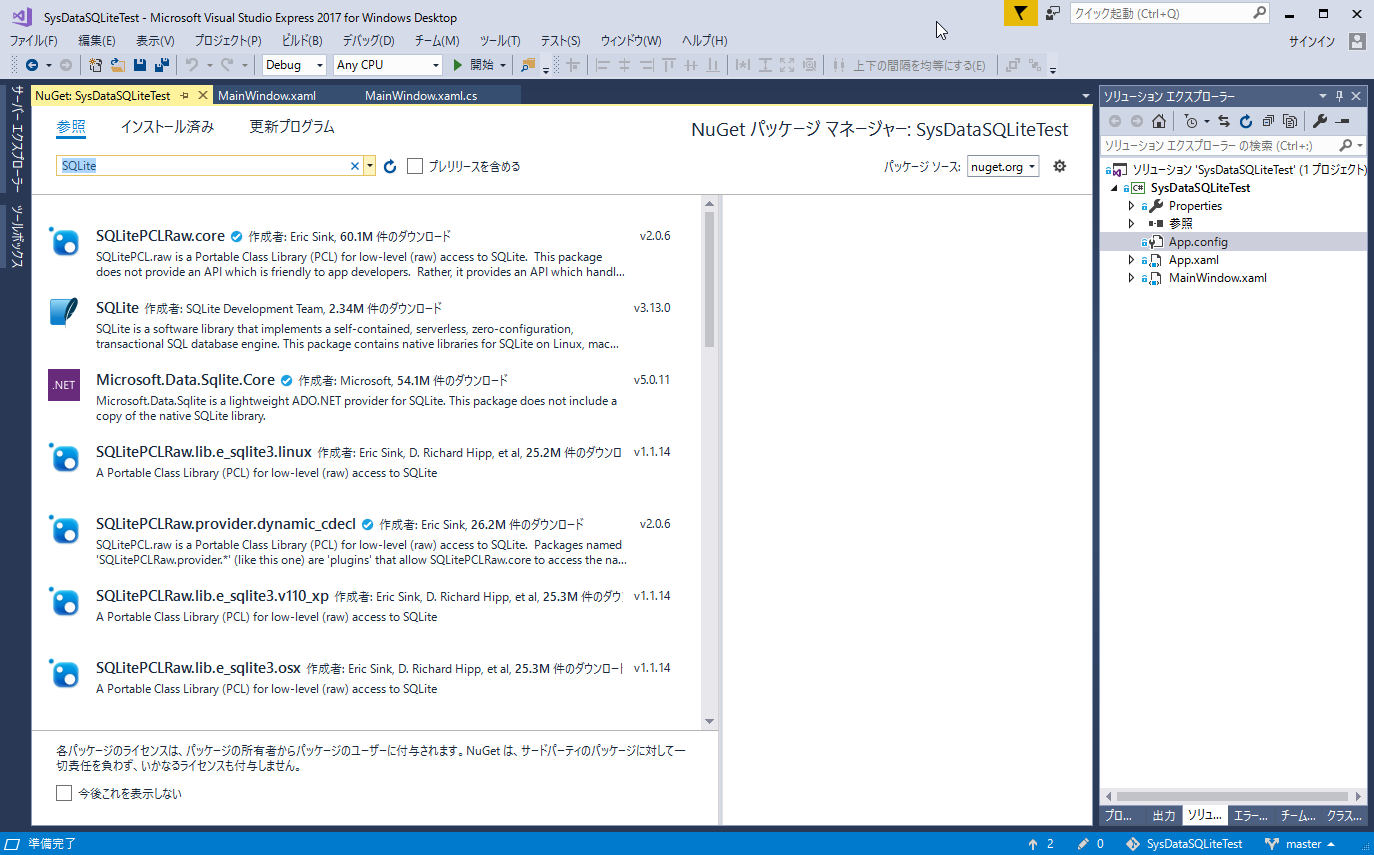Click Sync with Active Document icon
This screenshot has height=855, width=1374.
[1224, 121]
